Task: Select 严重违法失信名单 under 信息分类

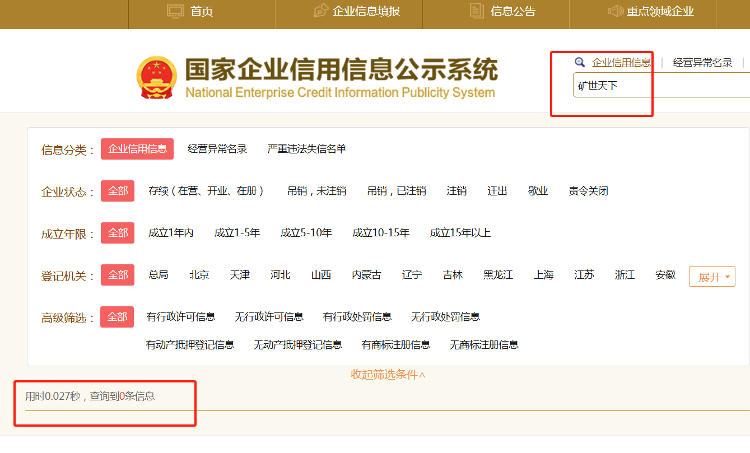Action: click(306, 149)
